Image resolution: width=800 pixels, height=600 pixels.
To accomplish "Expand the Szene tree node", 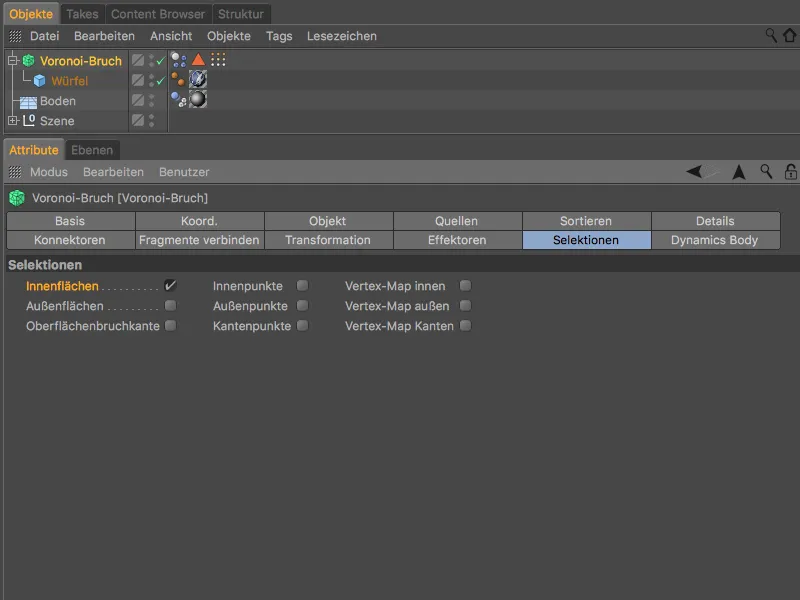I will pos(13,120).
